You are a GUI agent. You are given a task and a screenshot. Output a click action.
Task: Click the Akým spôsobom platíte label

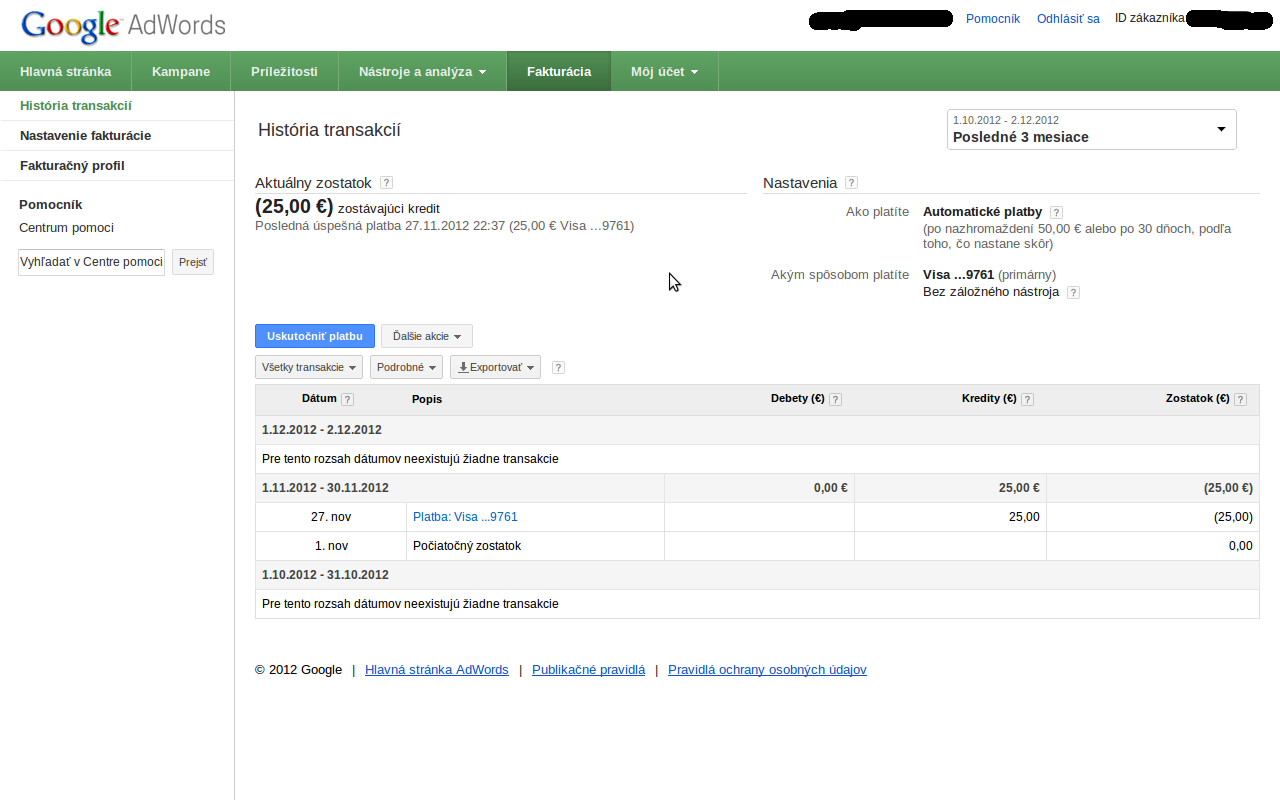click(x=840, y=275)
